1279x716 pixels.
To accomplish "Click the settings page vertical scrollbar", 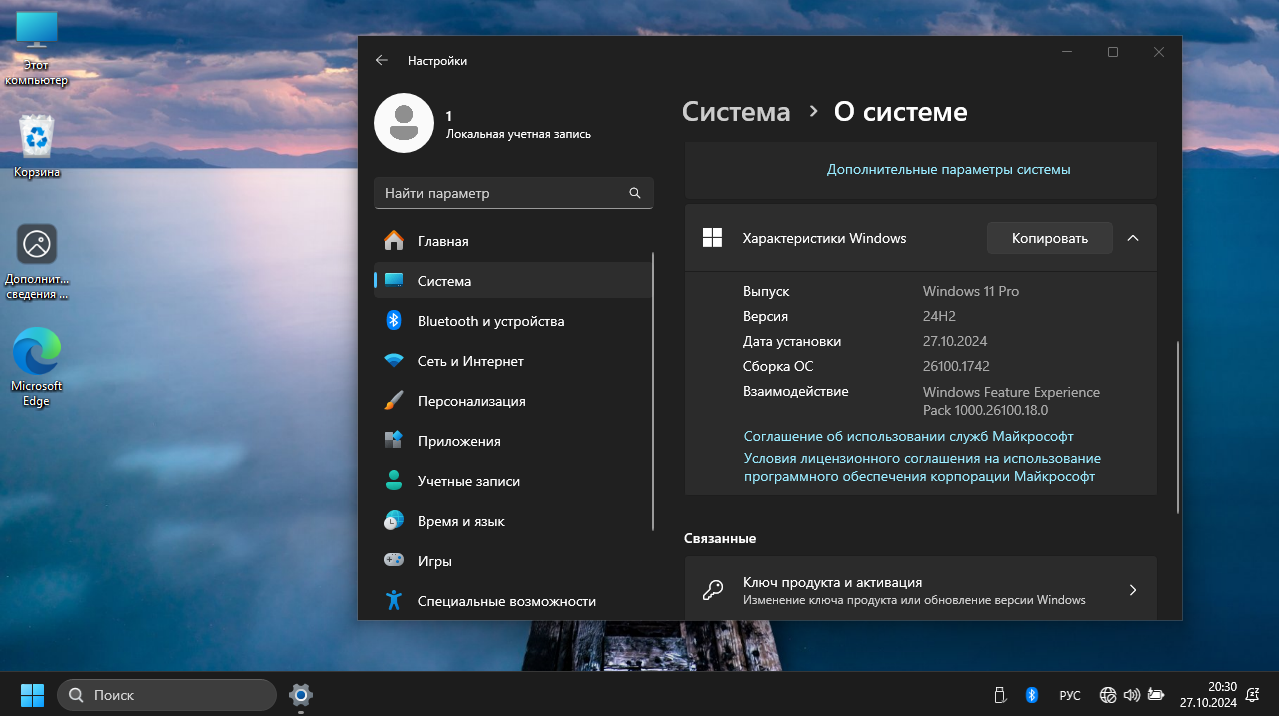I will [1177, 428].
